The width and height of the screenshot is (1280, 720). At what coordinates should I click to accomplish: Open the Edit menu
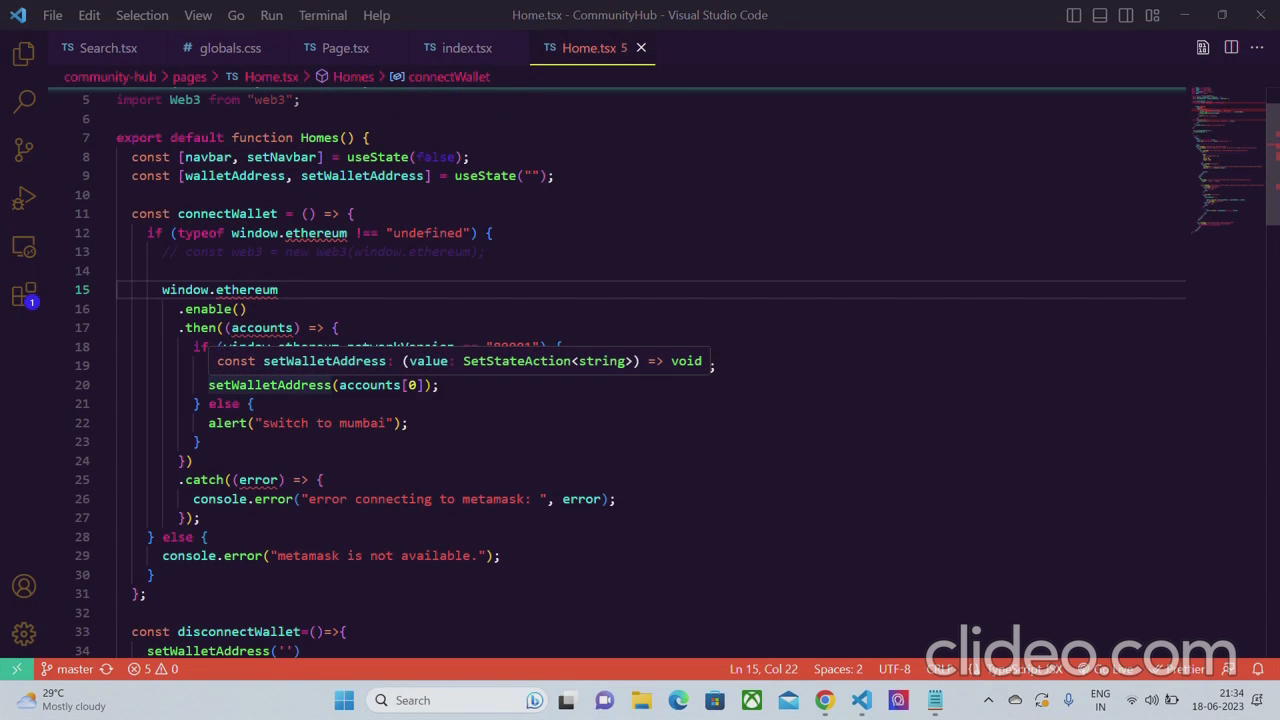point(89,15)
